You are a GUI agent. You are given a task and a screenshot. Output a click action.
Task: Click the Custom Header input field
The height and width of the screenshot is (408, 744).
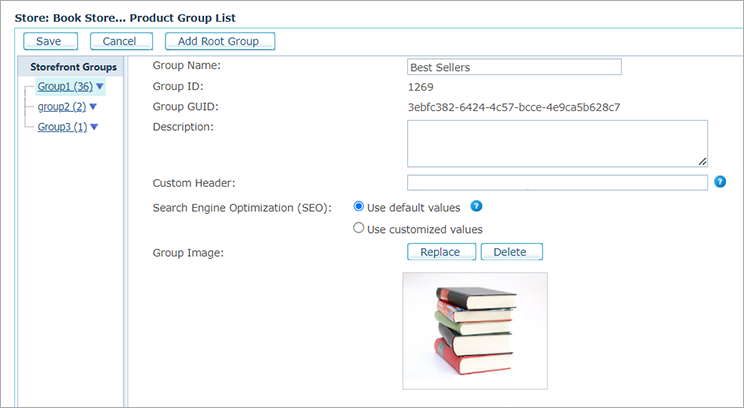[556, 182]
